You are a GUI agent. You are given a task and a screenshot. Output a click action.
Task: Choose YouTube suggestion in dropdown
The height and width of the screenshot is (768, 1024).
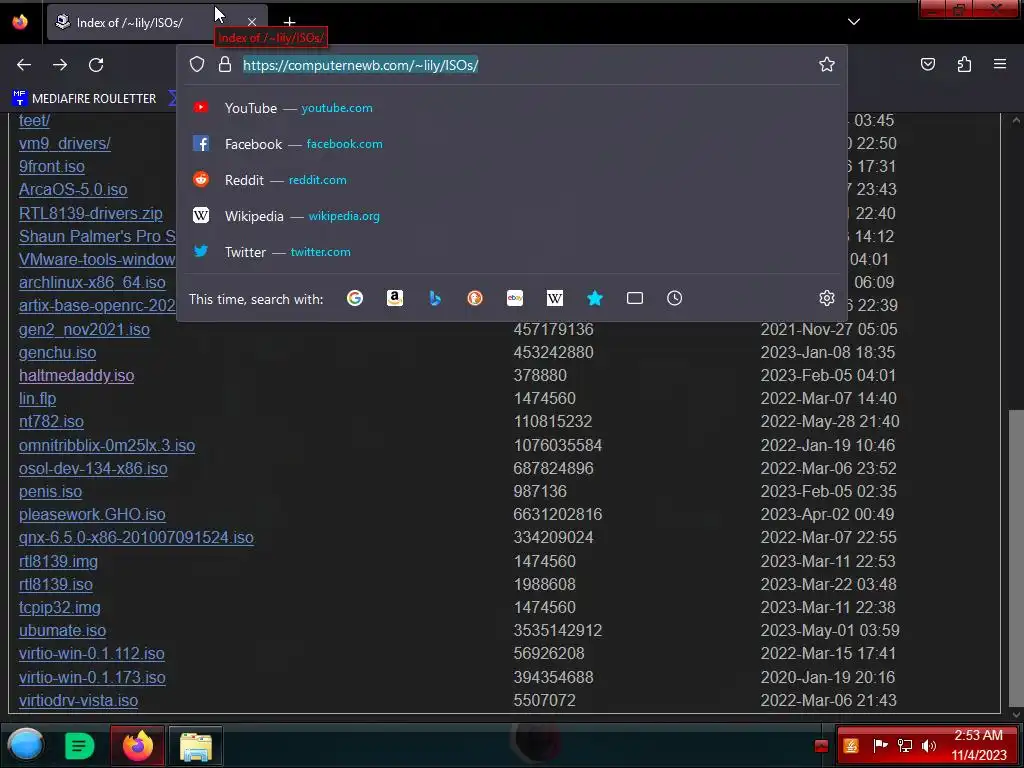click(x=511, y=108)
